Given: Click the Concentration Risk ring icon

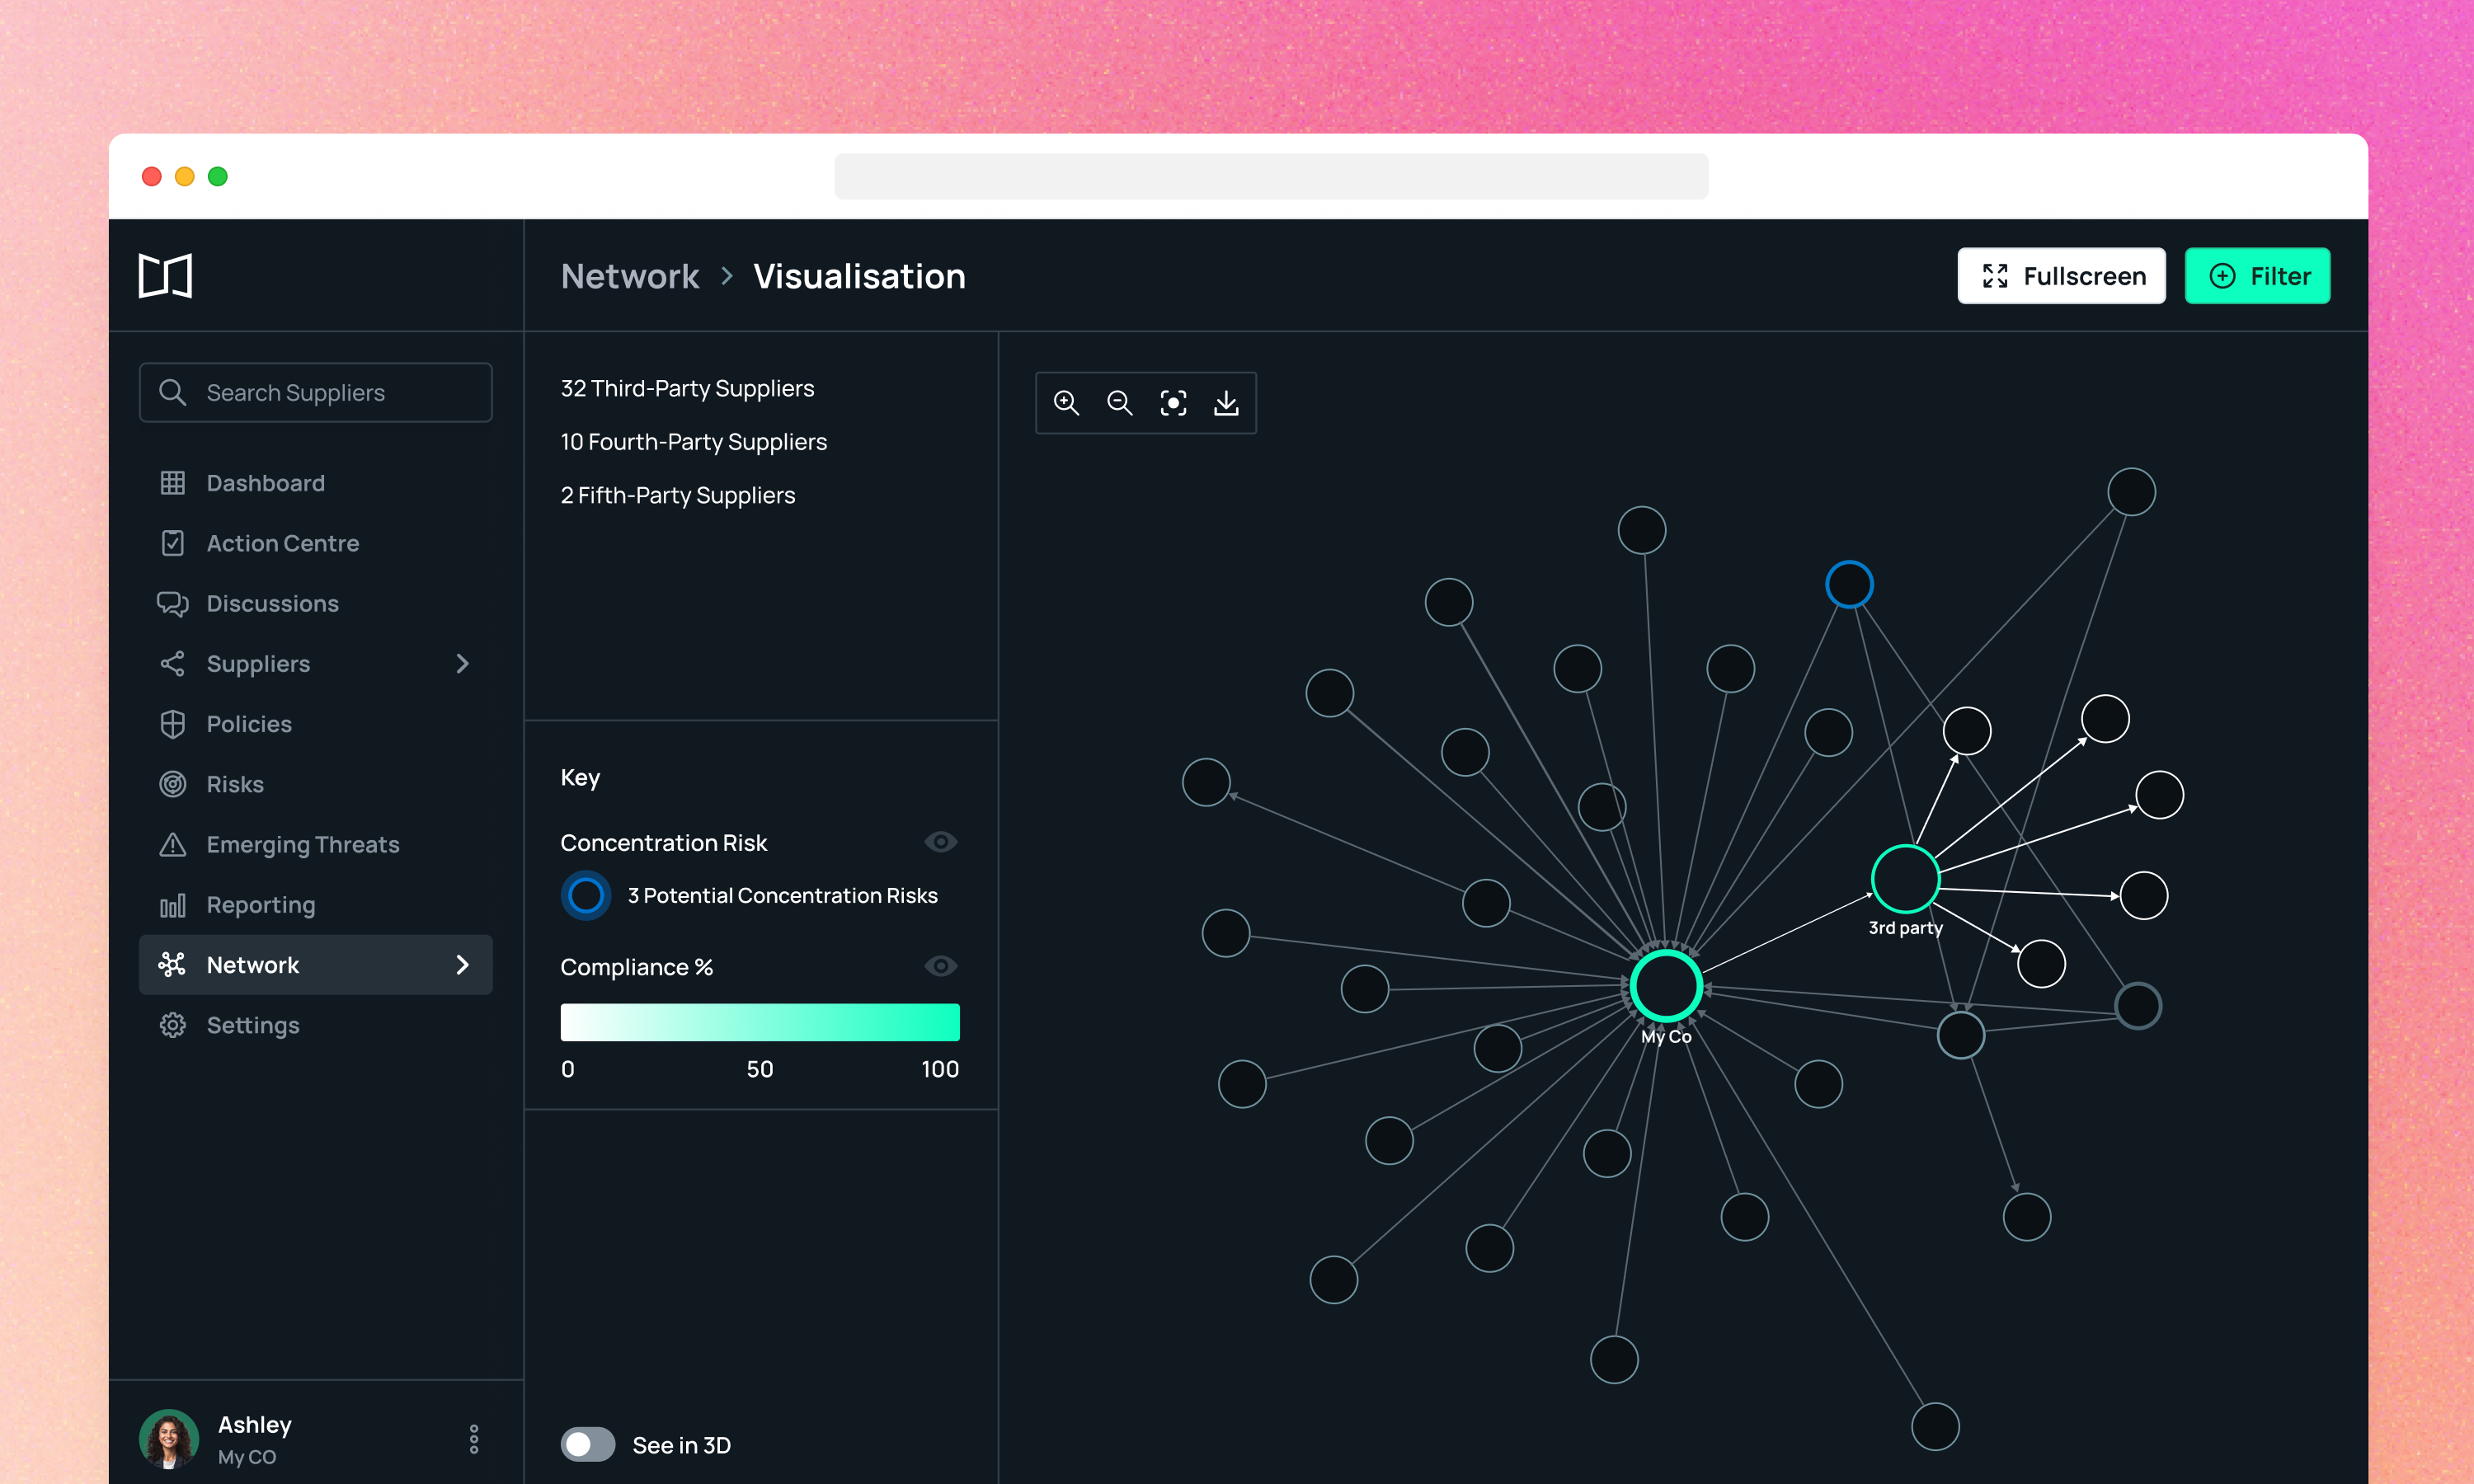Looking at the screenshot, I should coord(586,895).
